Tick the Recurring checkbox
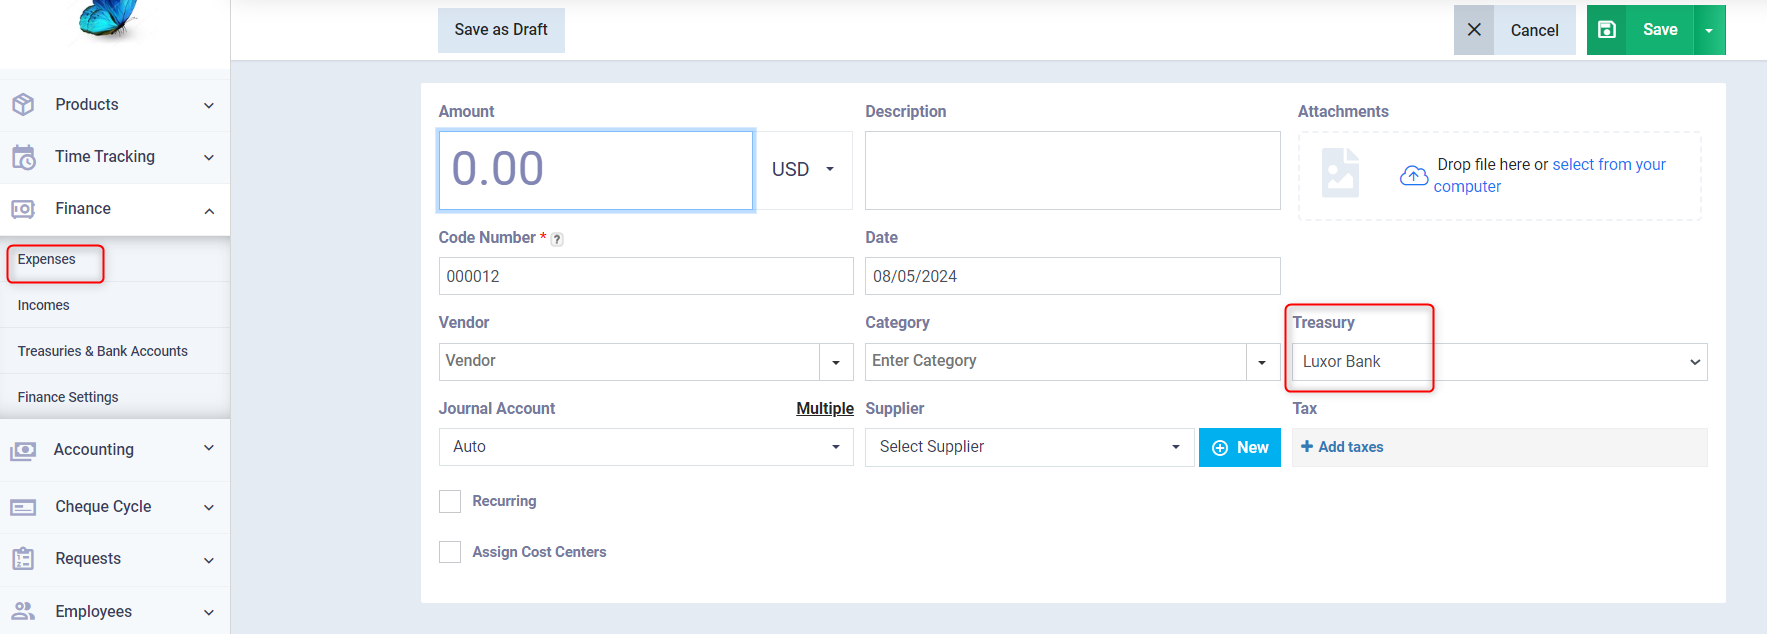This screenshot has height=634, width=1767. click(450, 501)
